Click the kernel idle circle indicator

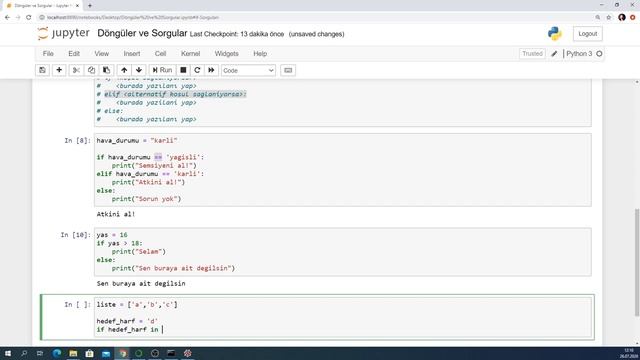pyautogui.click(x=599, y=53)
